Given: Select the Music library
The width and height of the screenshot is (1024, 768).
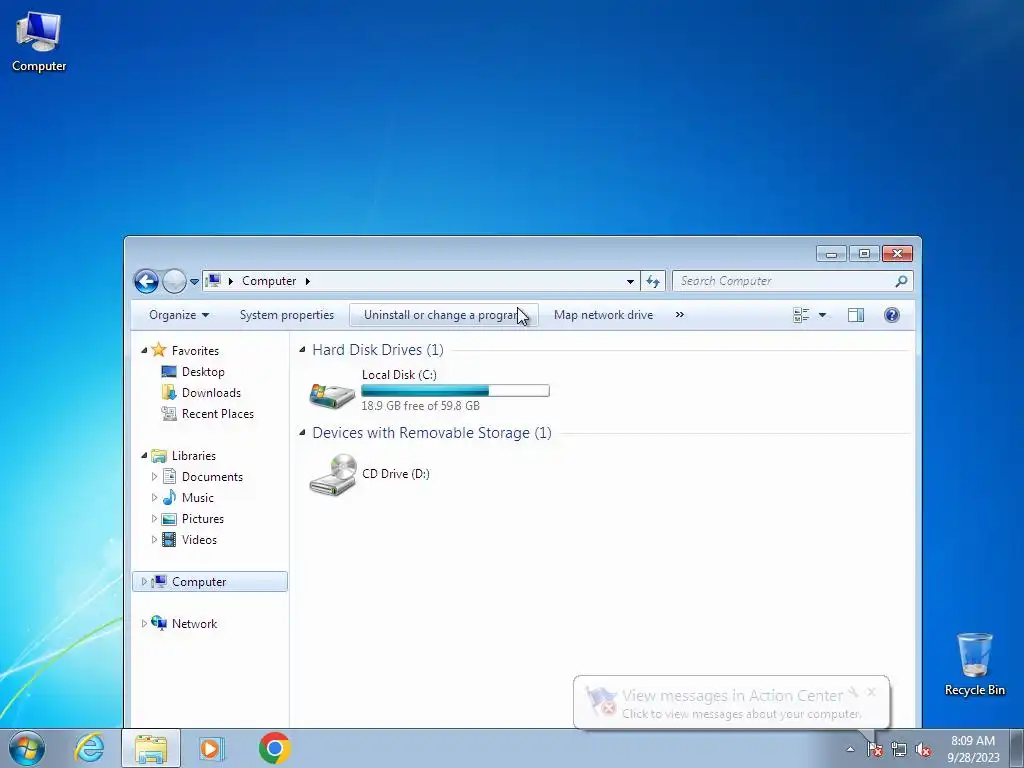Looking at the screenshot, I should 197,498.
